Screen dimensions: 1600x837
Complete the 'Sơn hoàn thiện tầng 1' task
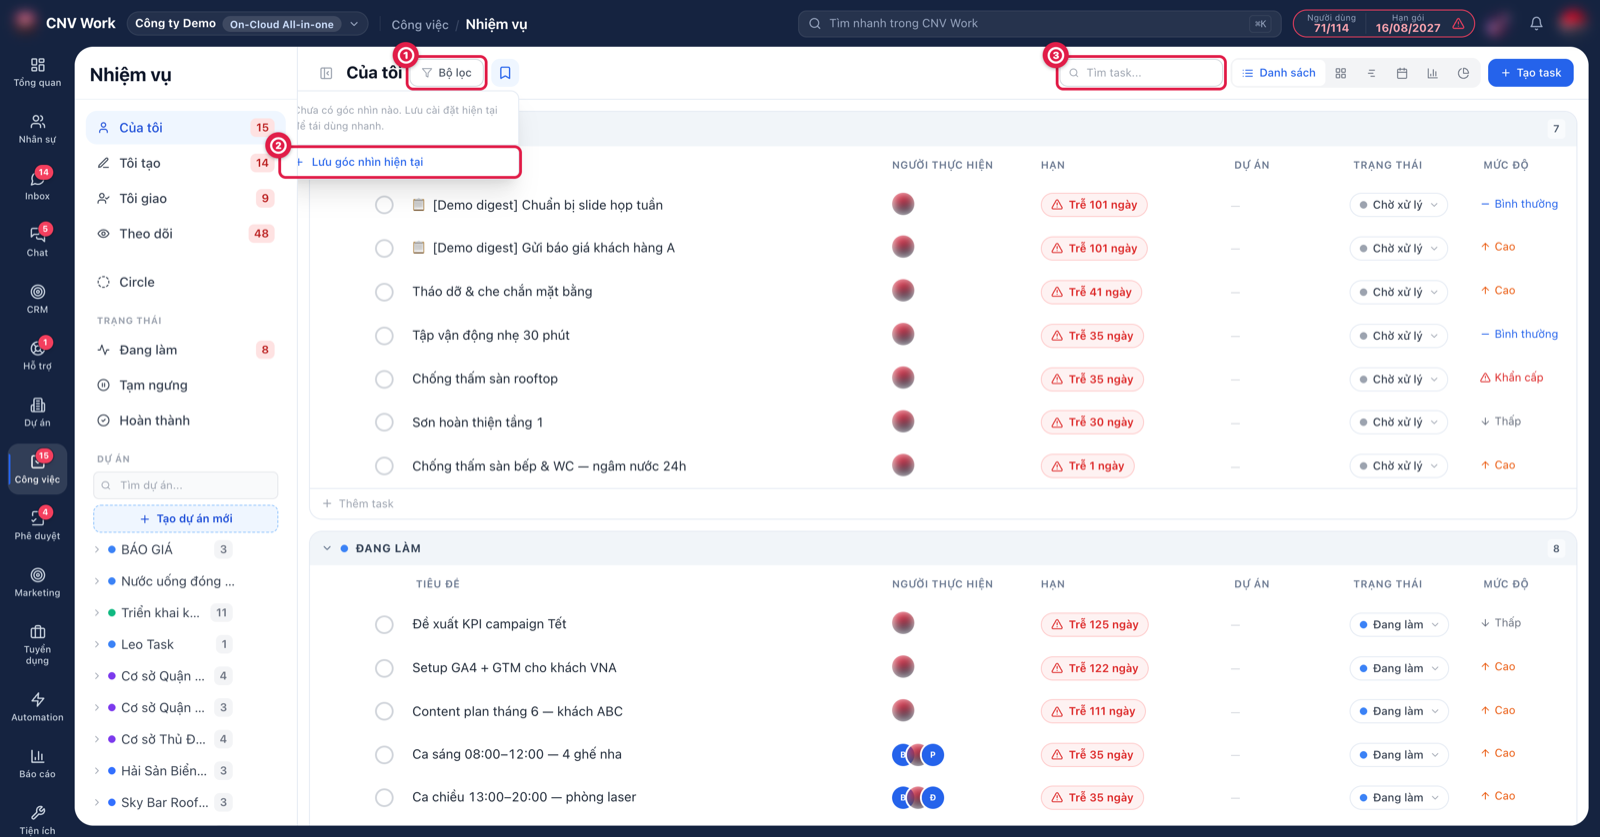(384, 422)
